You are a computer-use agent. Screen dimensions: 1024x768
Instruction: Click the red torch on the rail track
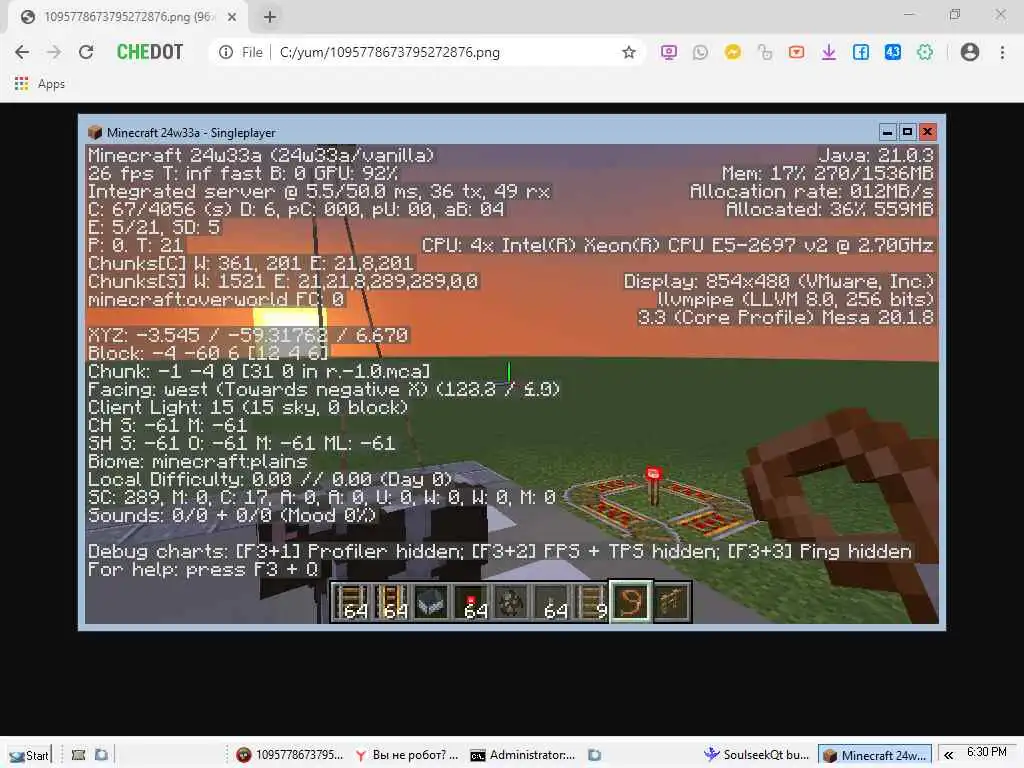point(653,485)
